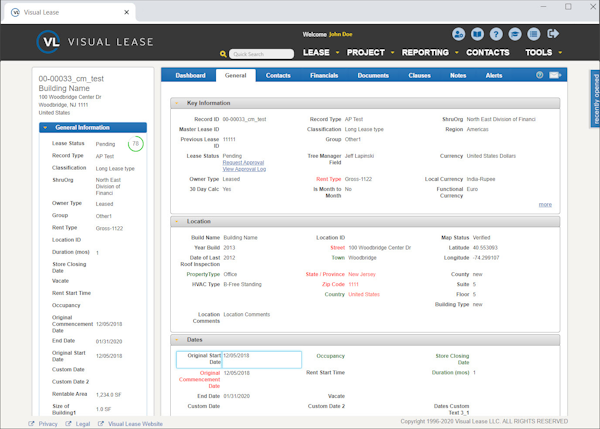Click the Quick Search magnifier icon
The width and height of the screenshot is (600, 429).
(x=223, y=54)
